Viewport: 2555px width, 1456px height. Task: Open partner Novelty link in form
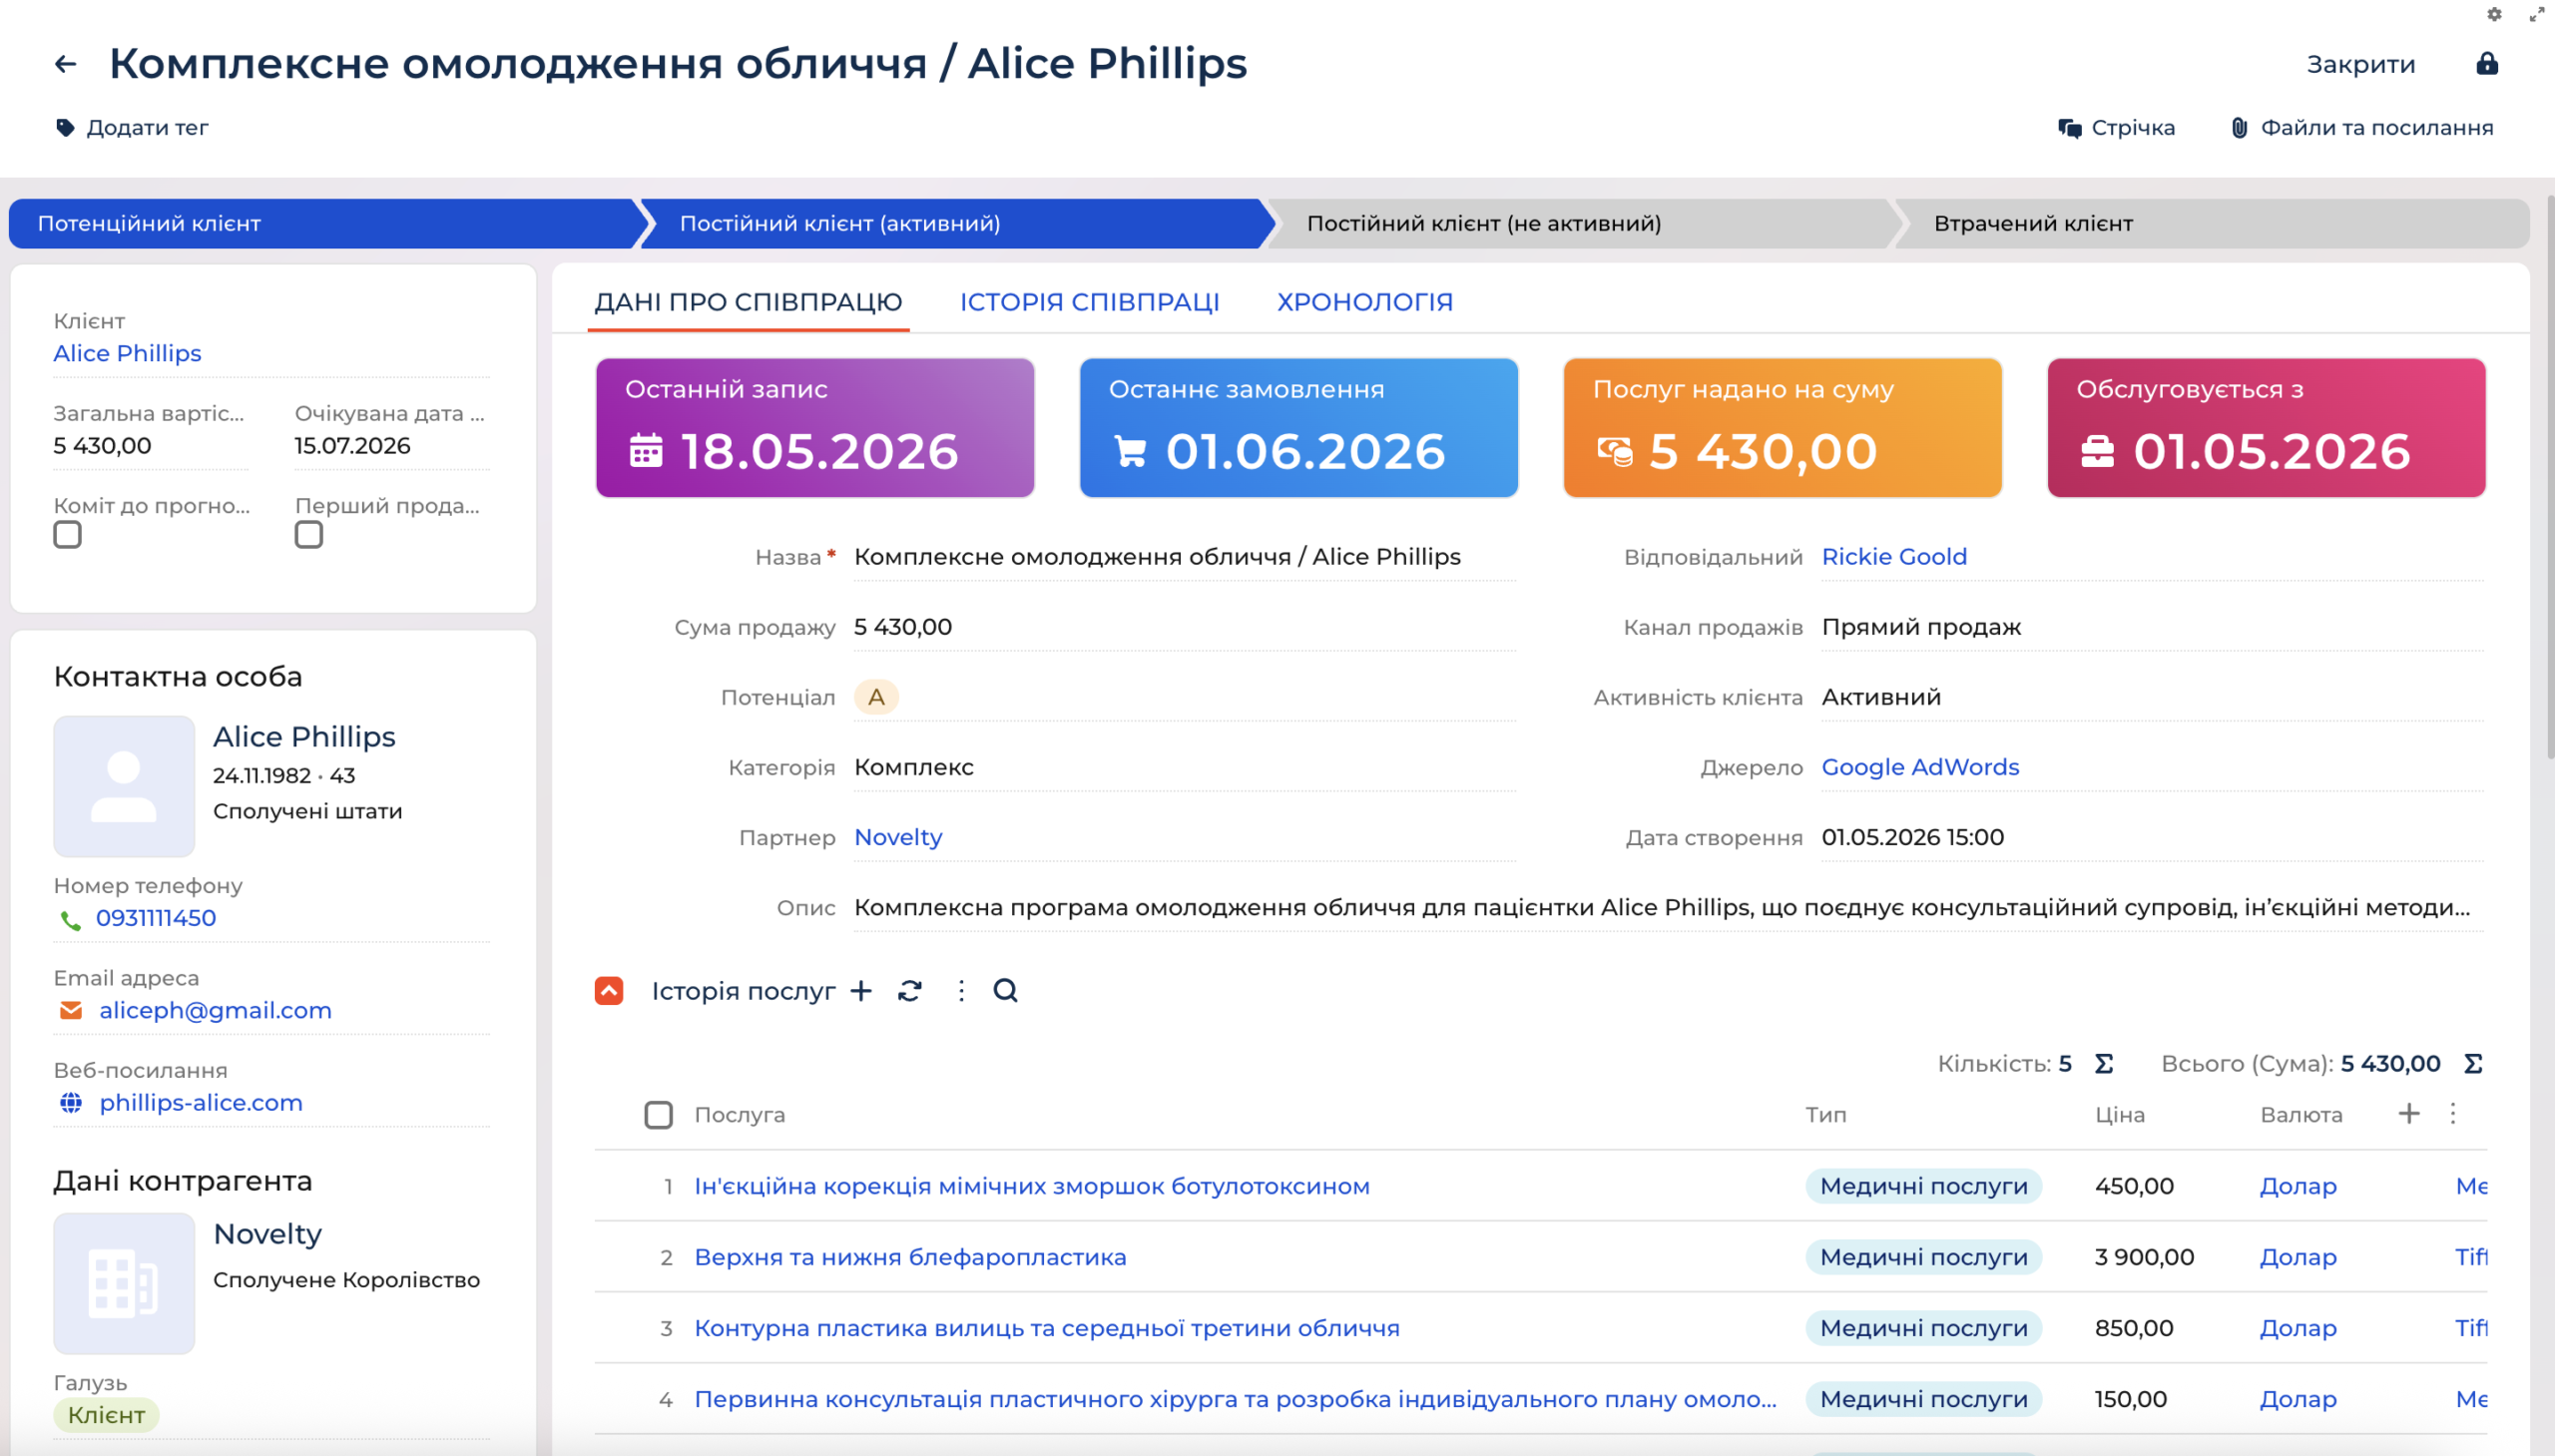tap(898, 837)
